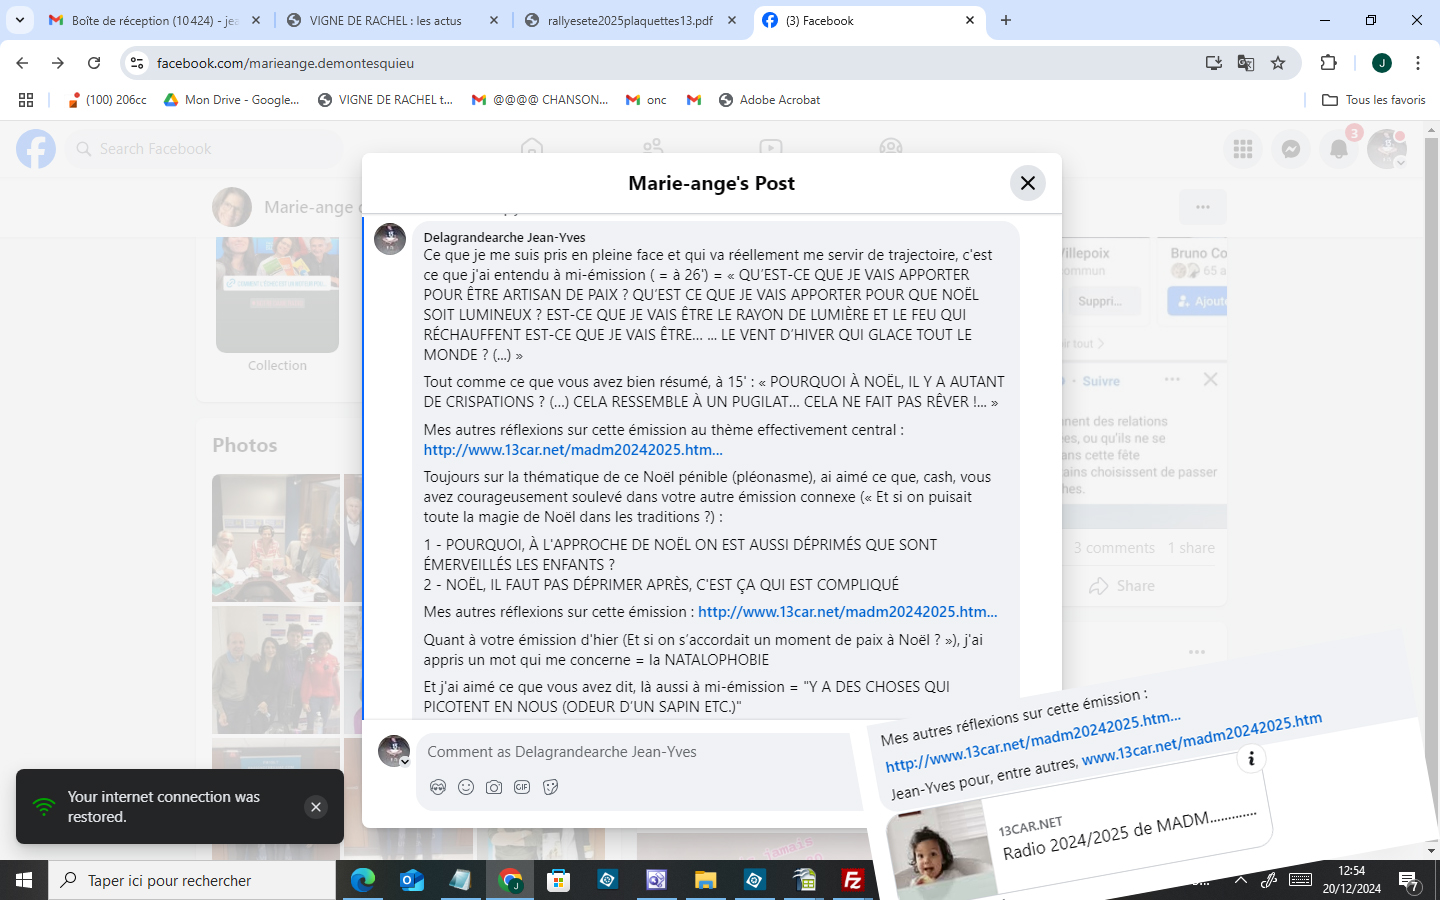Dismiss the internet connection restored notification

316,807
